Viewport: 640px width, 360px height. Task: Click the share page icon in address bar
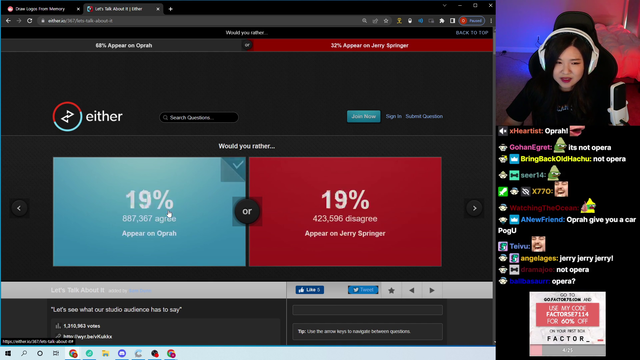(x=375, y=21)
